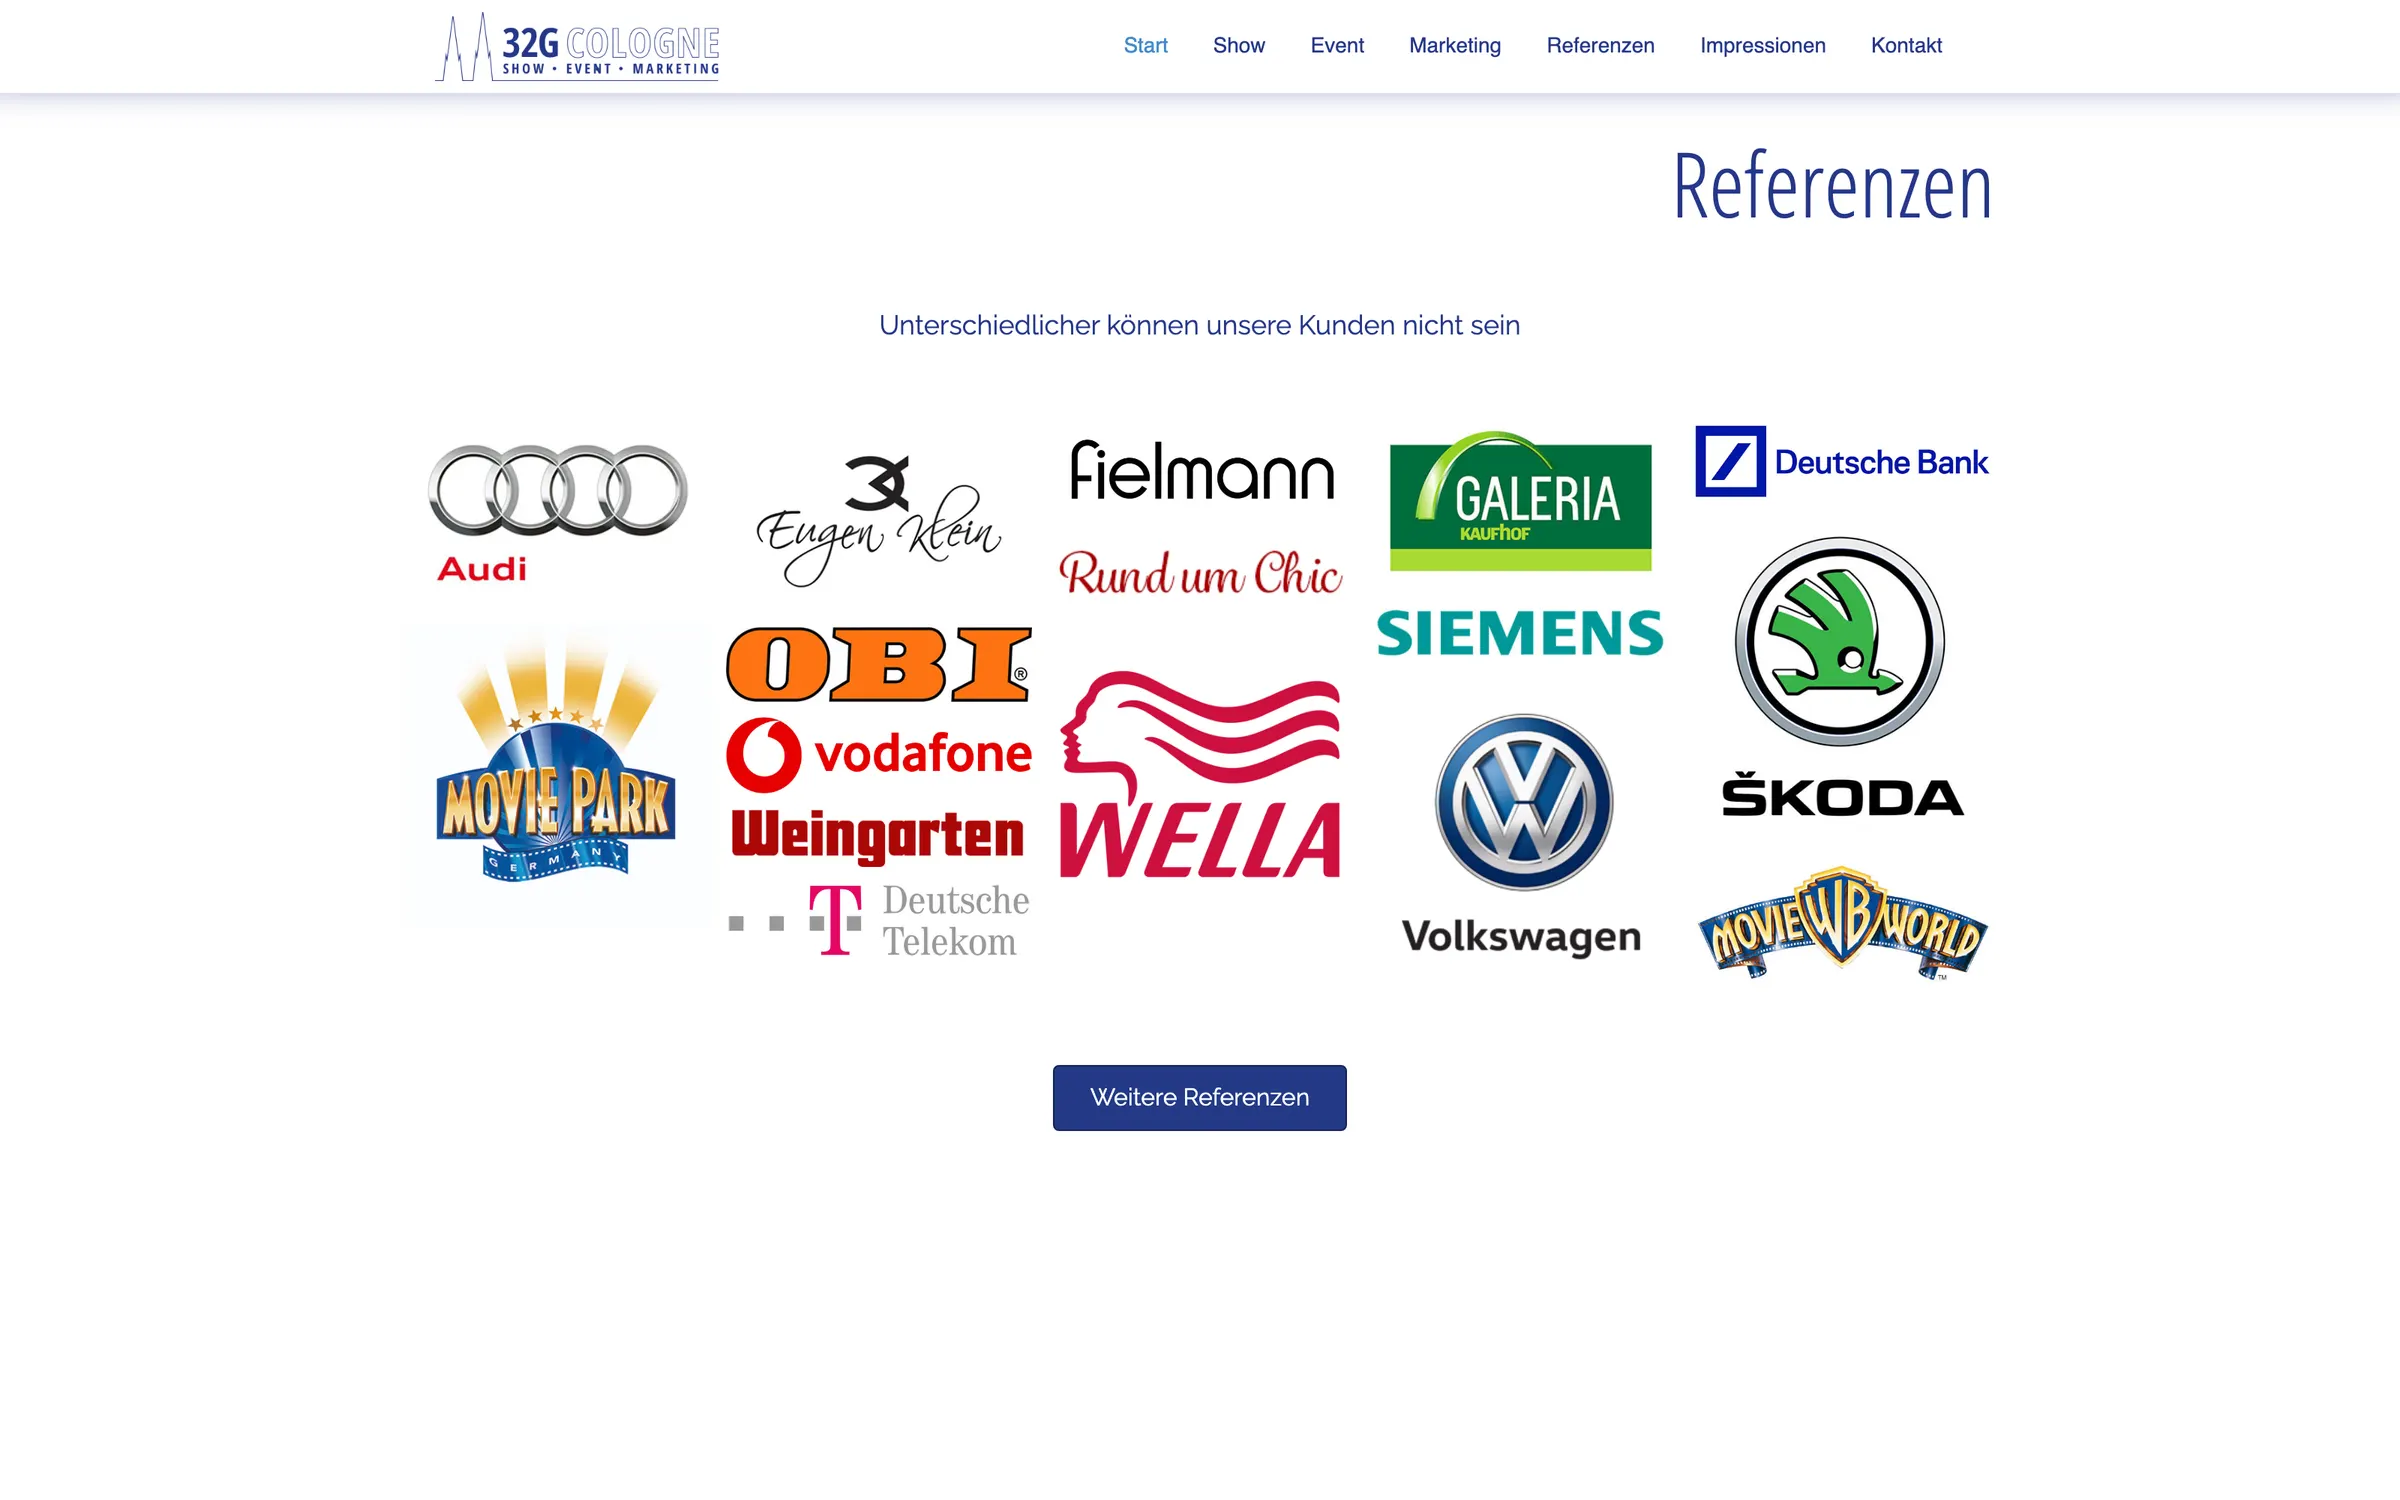Click the Rund um Chic logo

tap(1200, 573)
